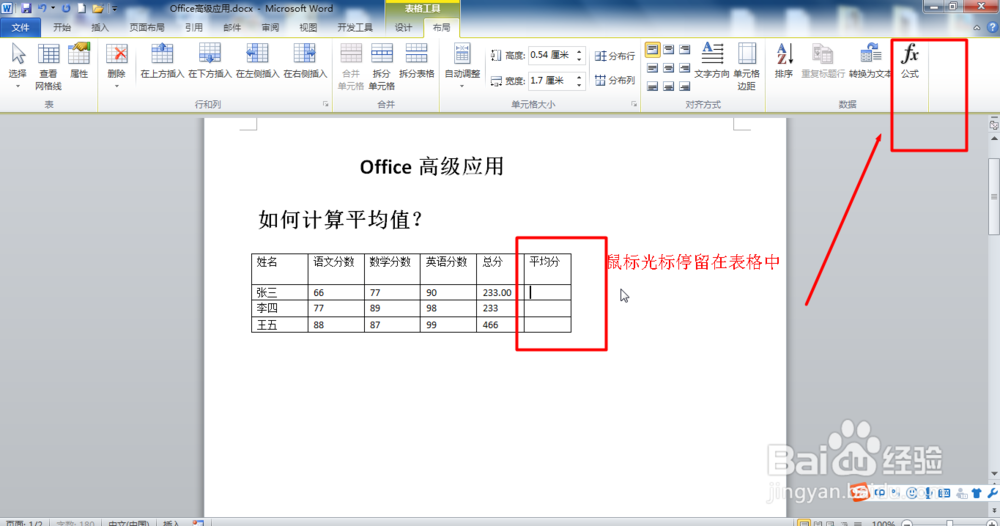
Task: Click Insert Right (在右侧插入)
Action: [x=305, y=62]
